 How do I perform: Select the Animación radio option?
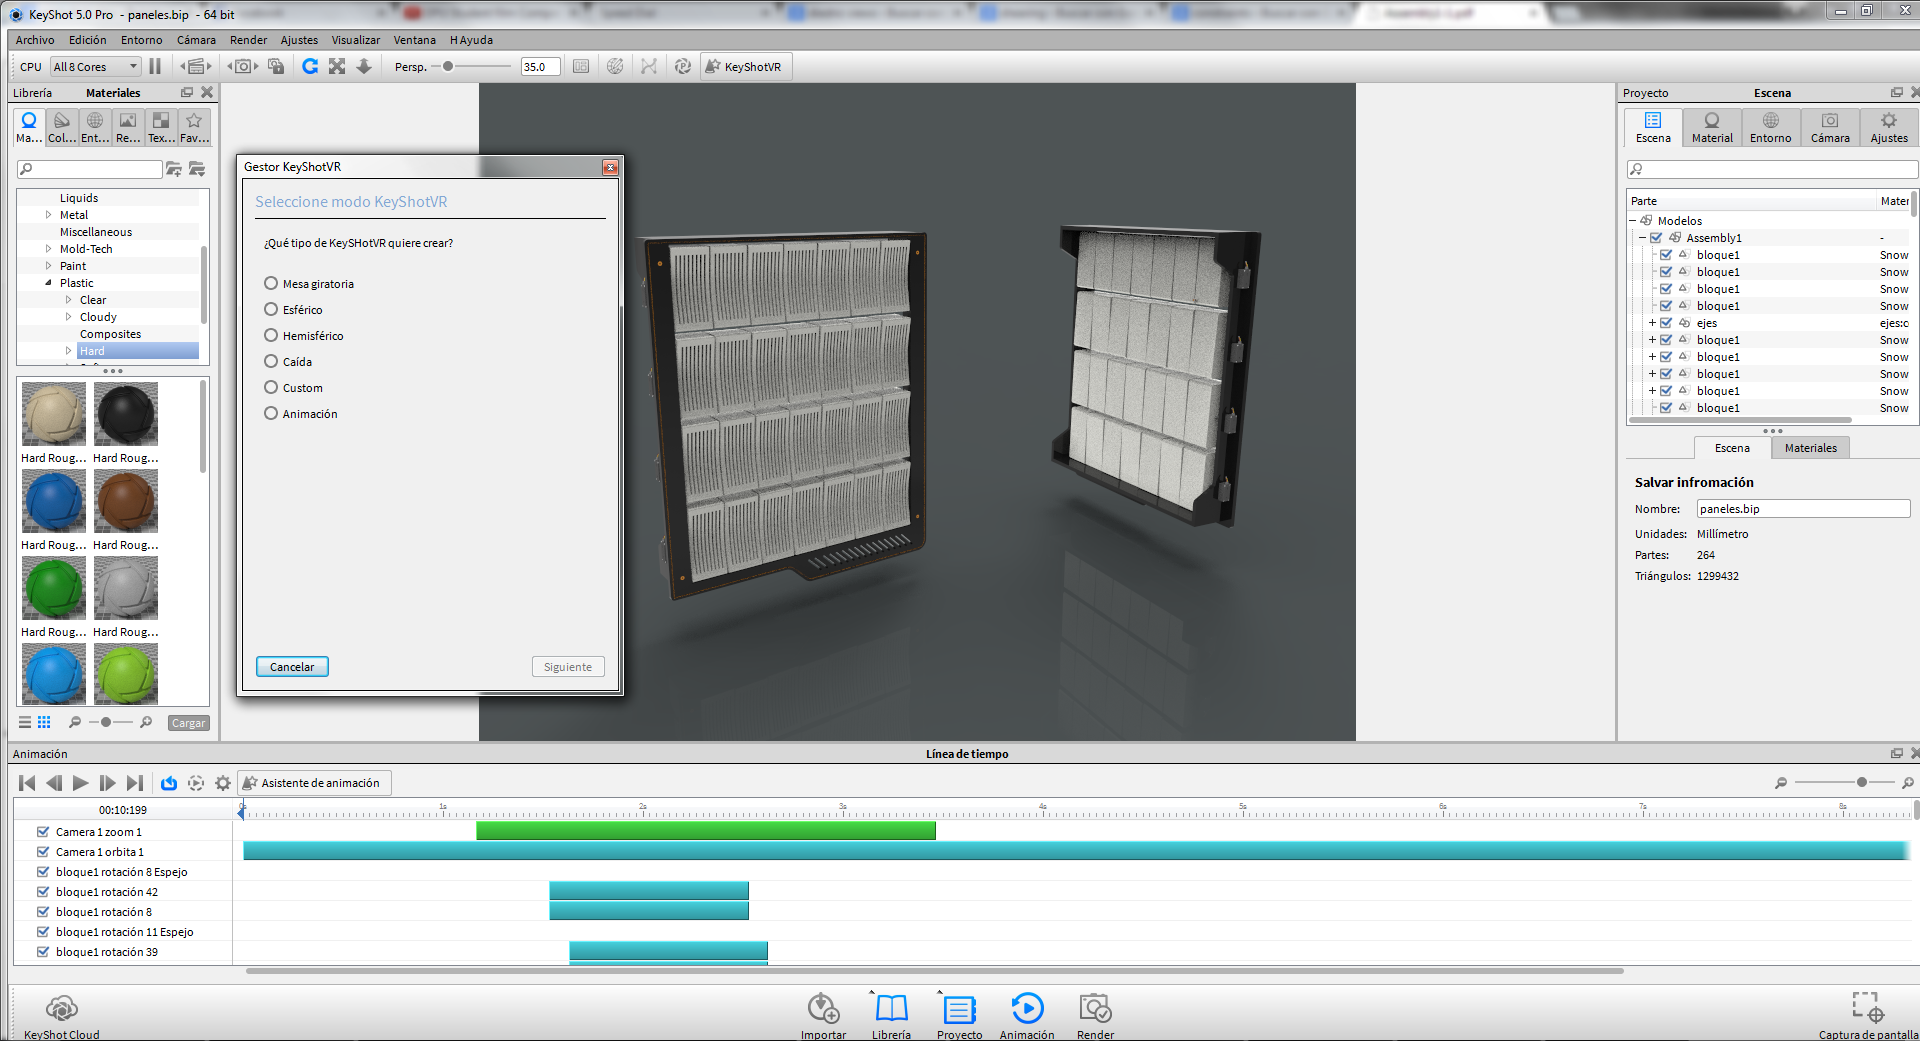tap(271, 413)
